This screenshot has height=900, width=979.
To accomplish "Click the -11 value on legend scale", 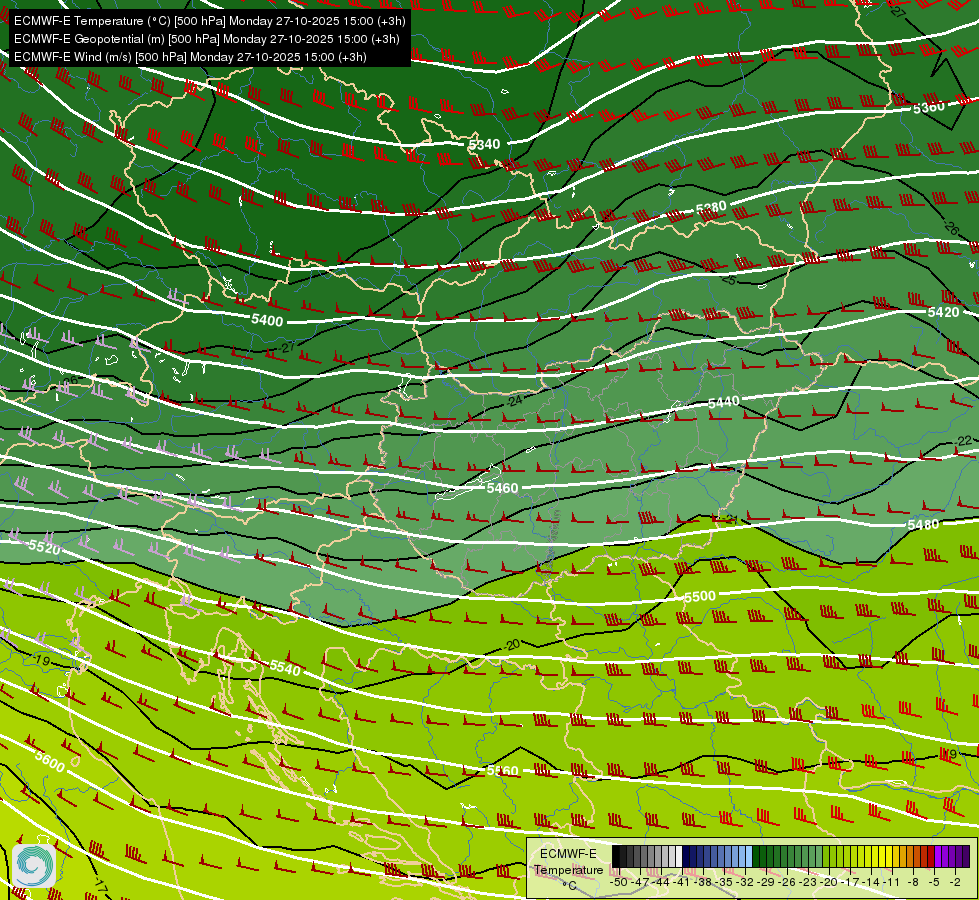I will 892,882.
